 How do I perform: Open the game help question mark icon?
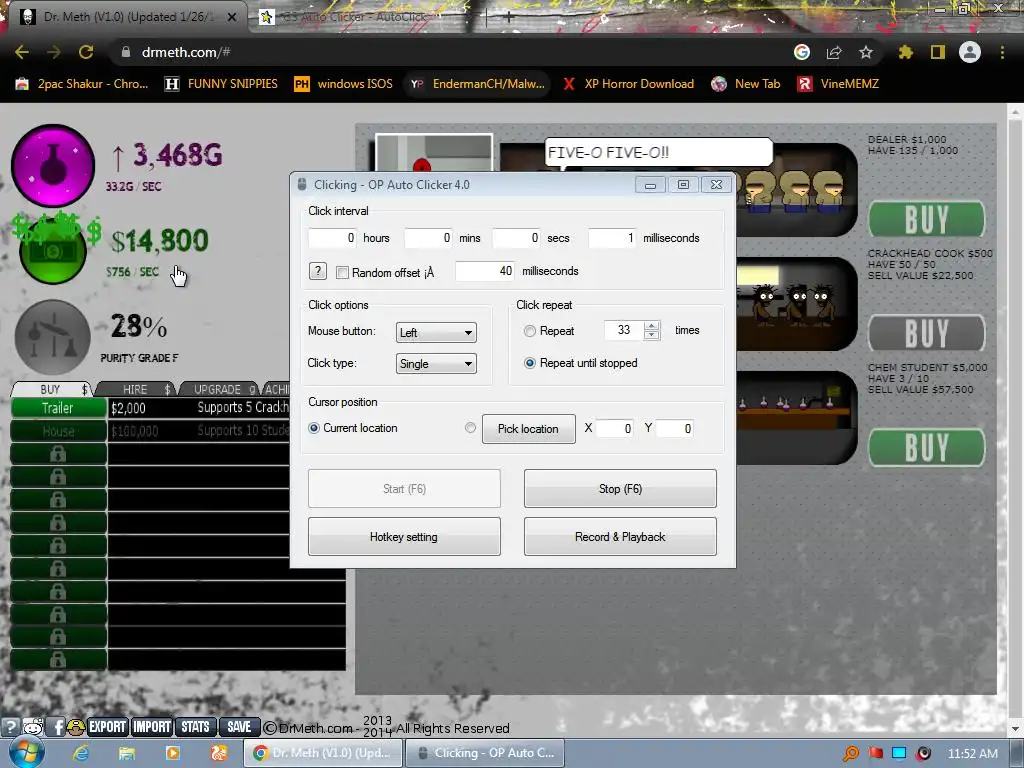10,727
